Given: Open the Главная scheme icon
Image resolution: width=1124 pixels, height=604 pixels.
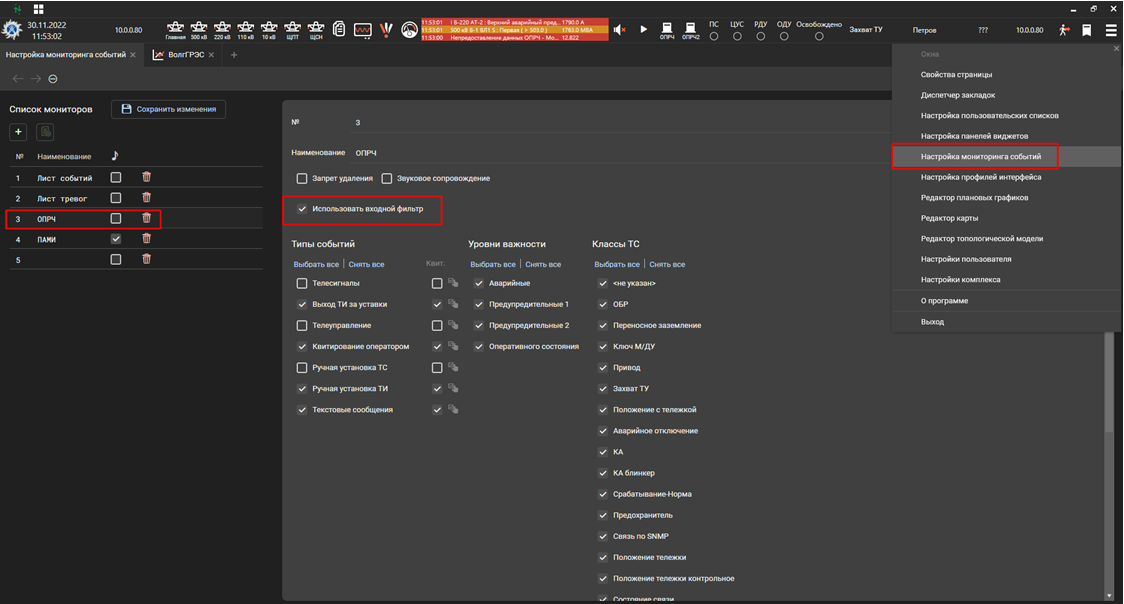Looking at the screenshot, I should click(175, 28).
